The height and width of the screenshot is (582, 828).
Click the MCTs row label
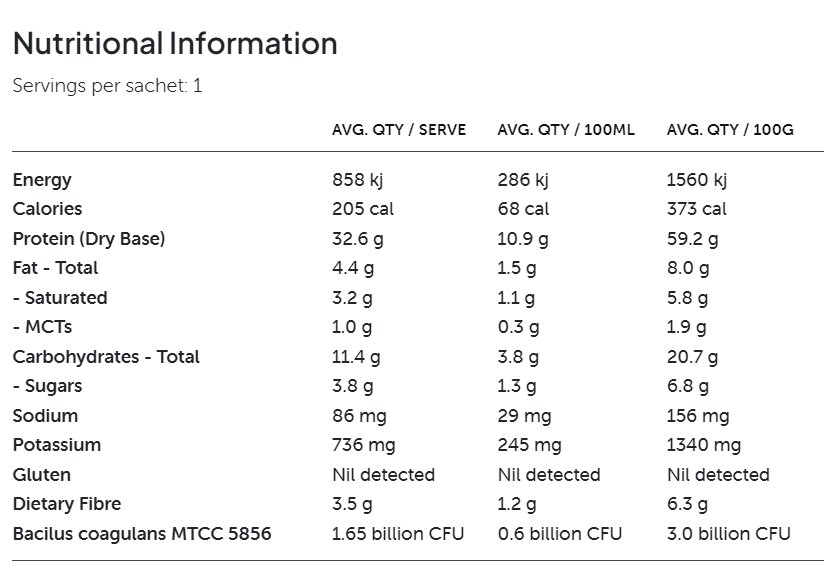(x=42, y=327)
